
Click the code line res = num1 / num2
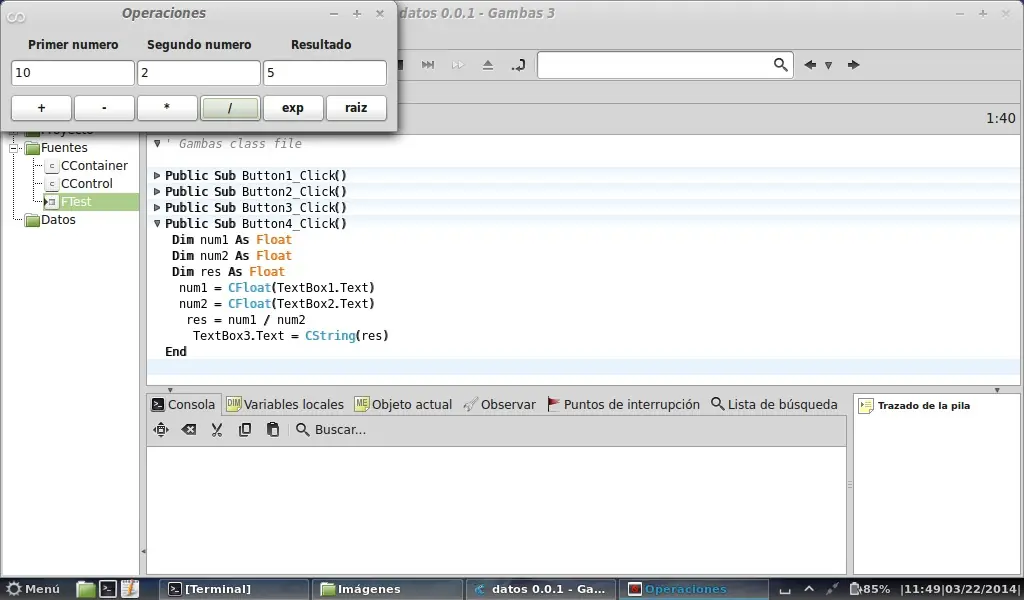(246, 320)
